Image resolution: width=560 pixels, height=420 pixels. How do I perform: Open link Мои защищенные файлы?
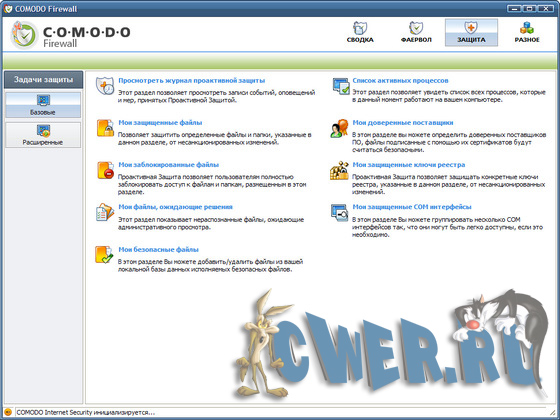pos(160,123)
